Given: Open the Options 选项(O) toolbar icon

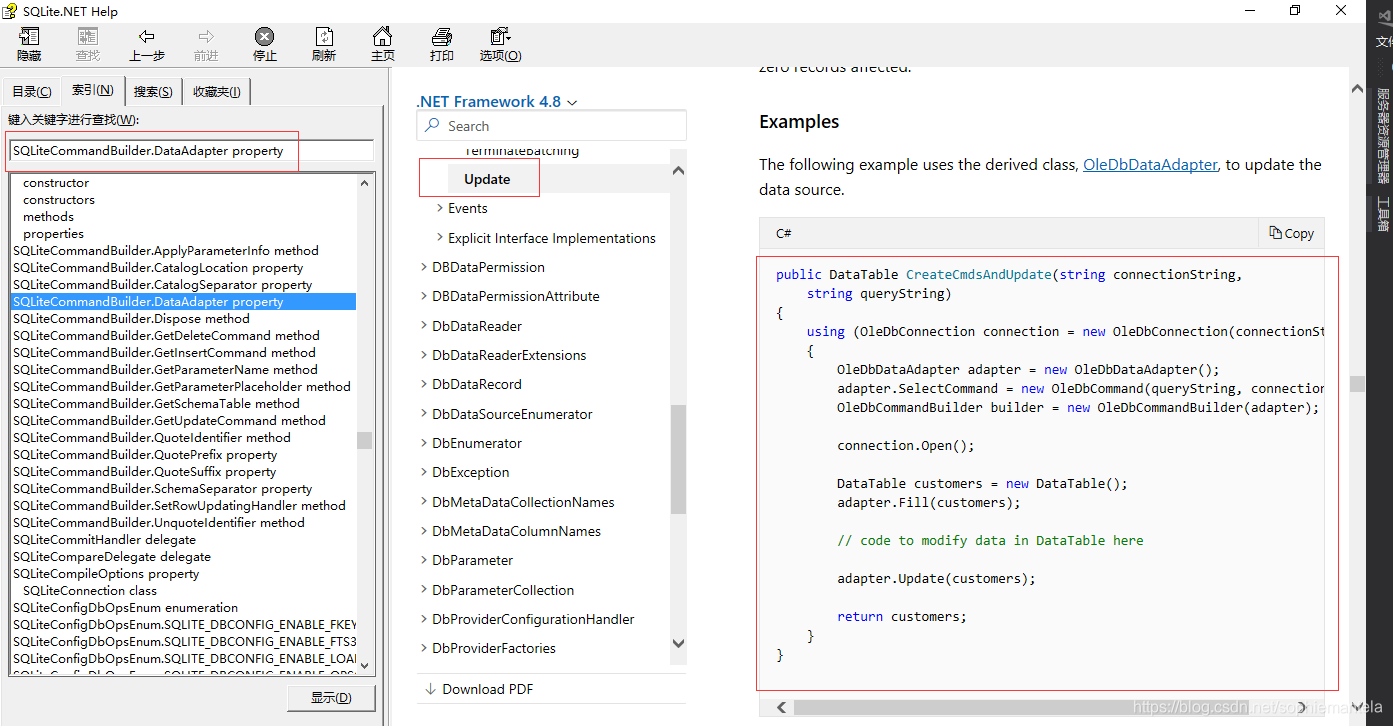Looking at the screenshot, I should 500,37.
